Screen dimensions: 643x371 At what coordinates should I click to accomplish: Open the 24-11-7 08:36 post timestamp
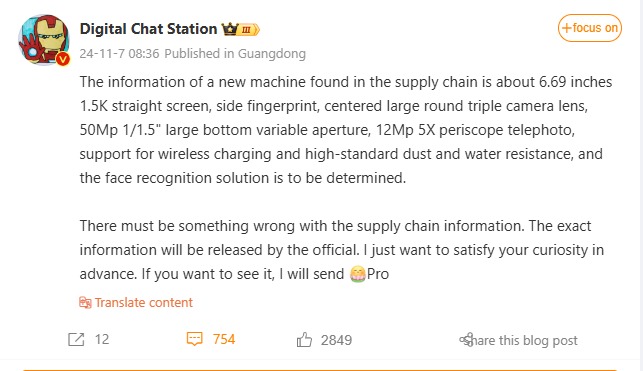click(119, 54)
